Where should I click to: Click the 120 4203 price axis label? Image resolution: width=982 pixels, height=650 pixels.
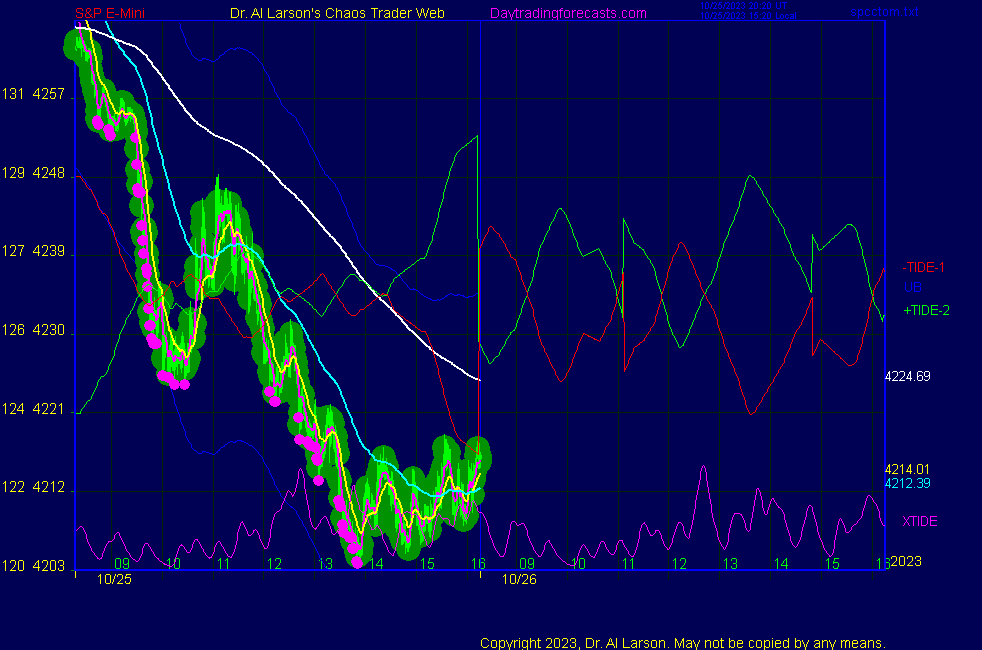[x=34, y=567]
